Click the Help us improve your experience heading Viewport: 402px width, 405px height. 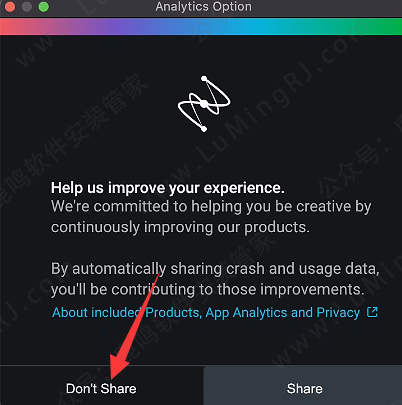[x=168, y=188]
